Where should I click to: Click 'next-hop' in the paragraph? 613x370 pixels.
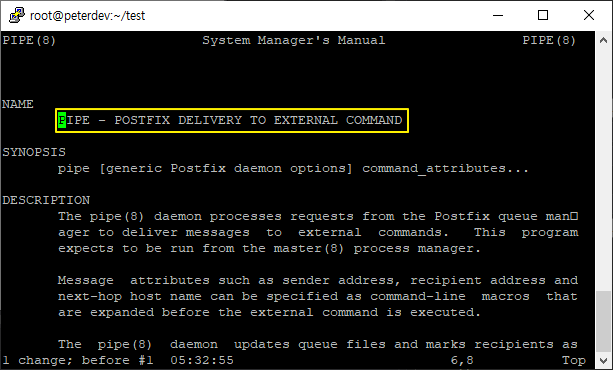coord(90,297)
